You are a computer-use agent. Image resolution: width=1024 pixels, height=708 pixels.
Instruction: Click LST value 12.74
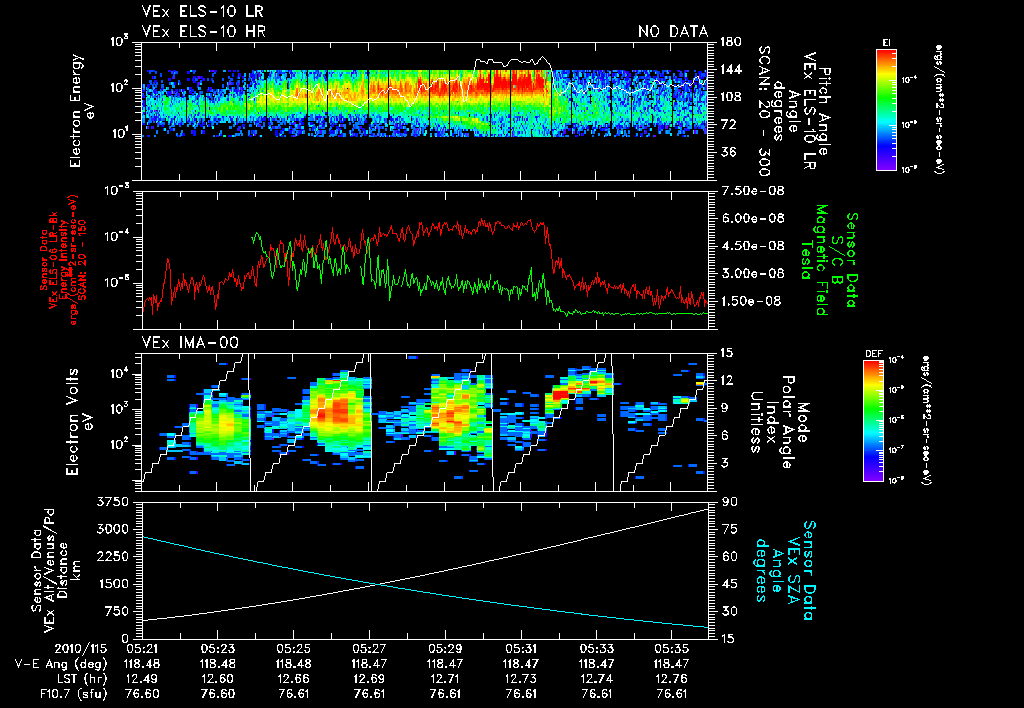point(597,679)
